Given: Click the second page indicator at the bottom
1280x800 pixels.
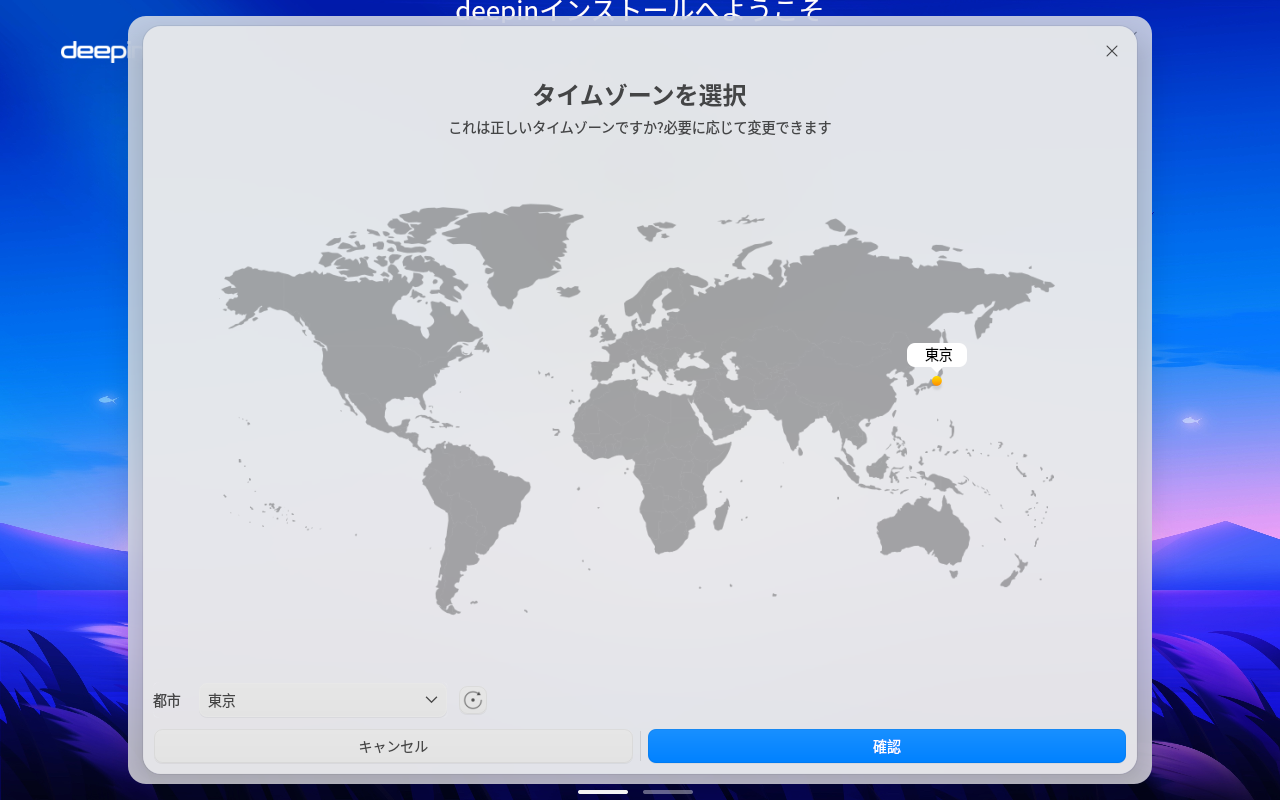Looking at the screenshot, I should click(668, 792).
